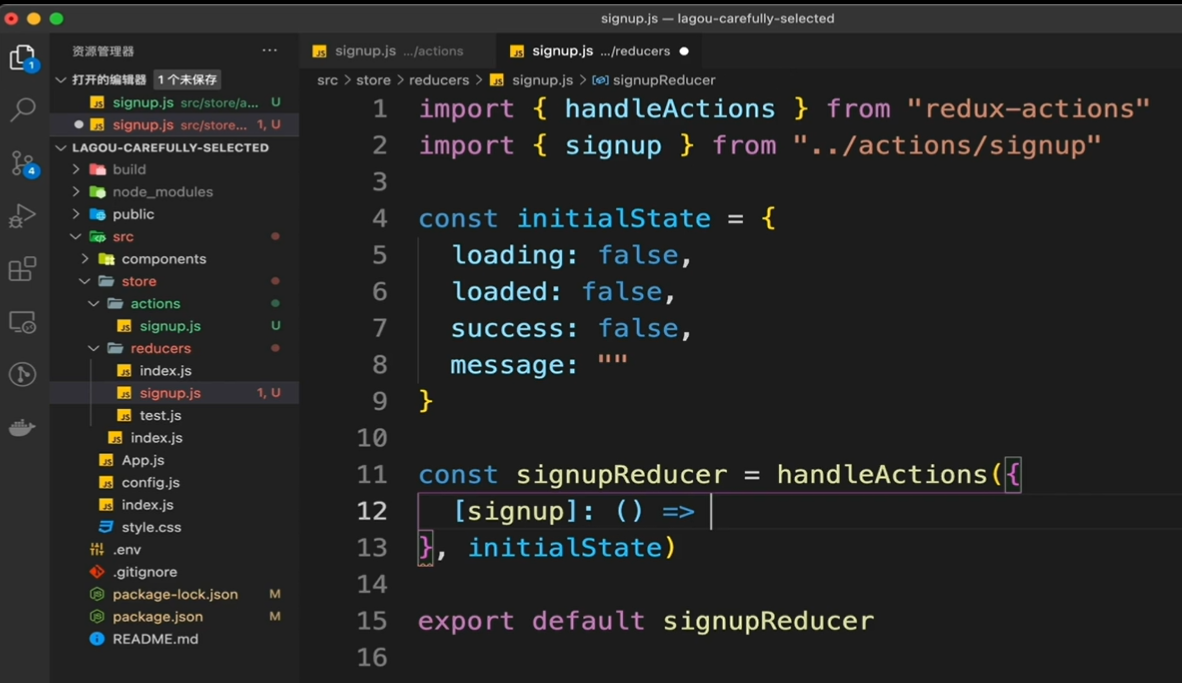Click '[signup]' on line 12
This screenshot has width=1182, height=683.
[515, 511]
